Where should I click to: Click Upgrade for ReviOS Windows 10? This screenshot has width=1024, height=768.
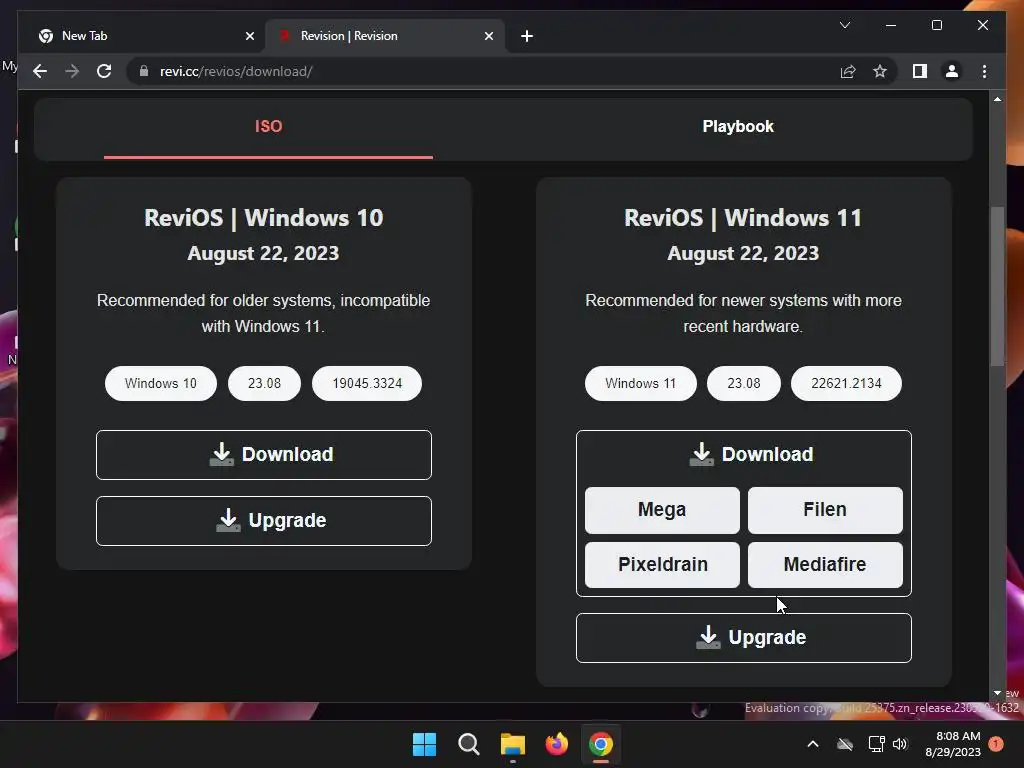(264, 520)
